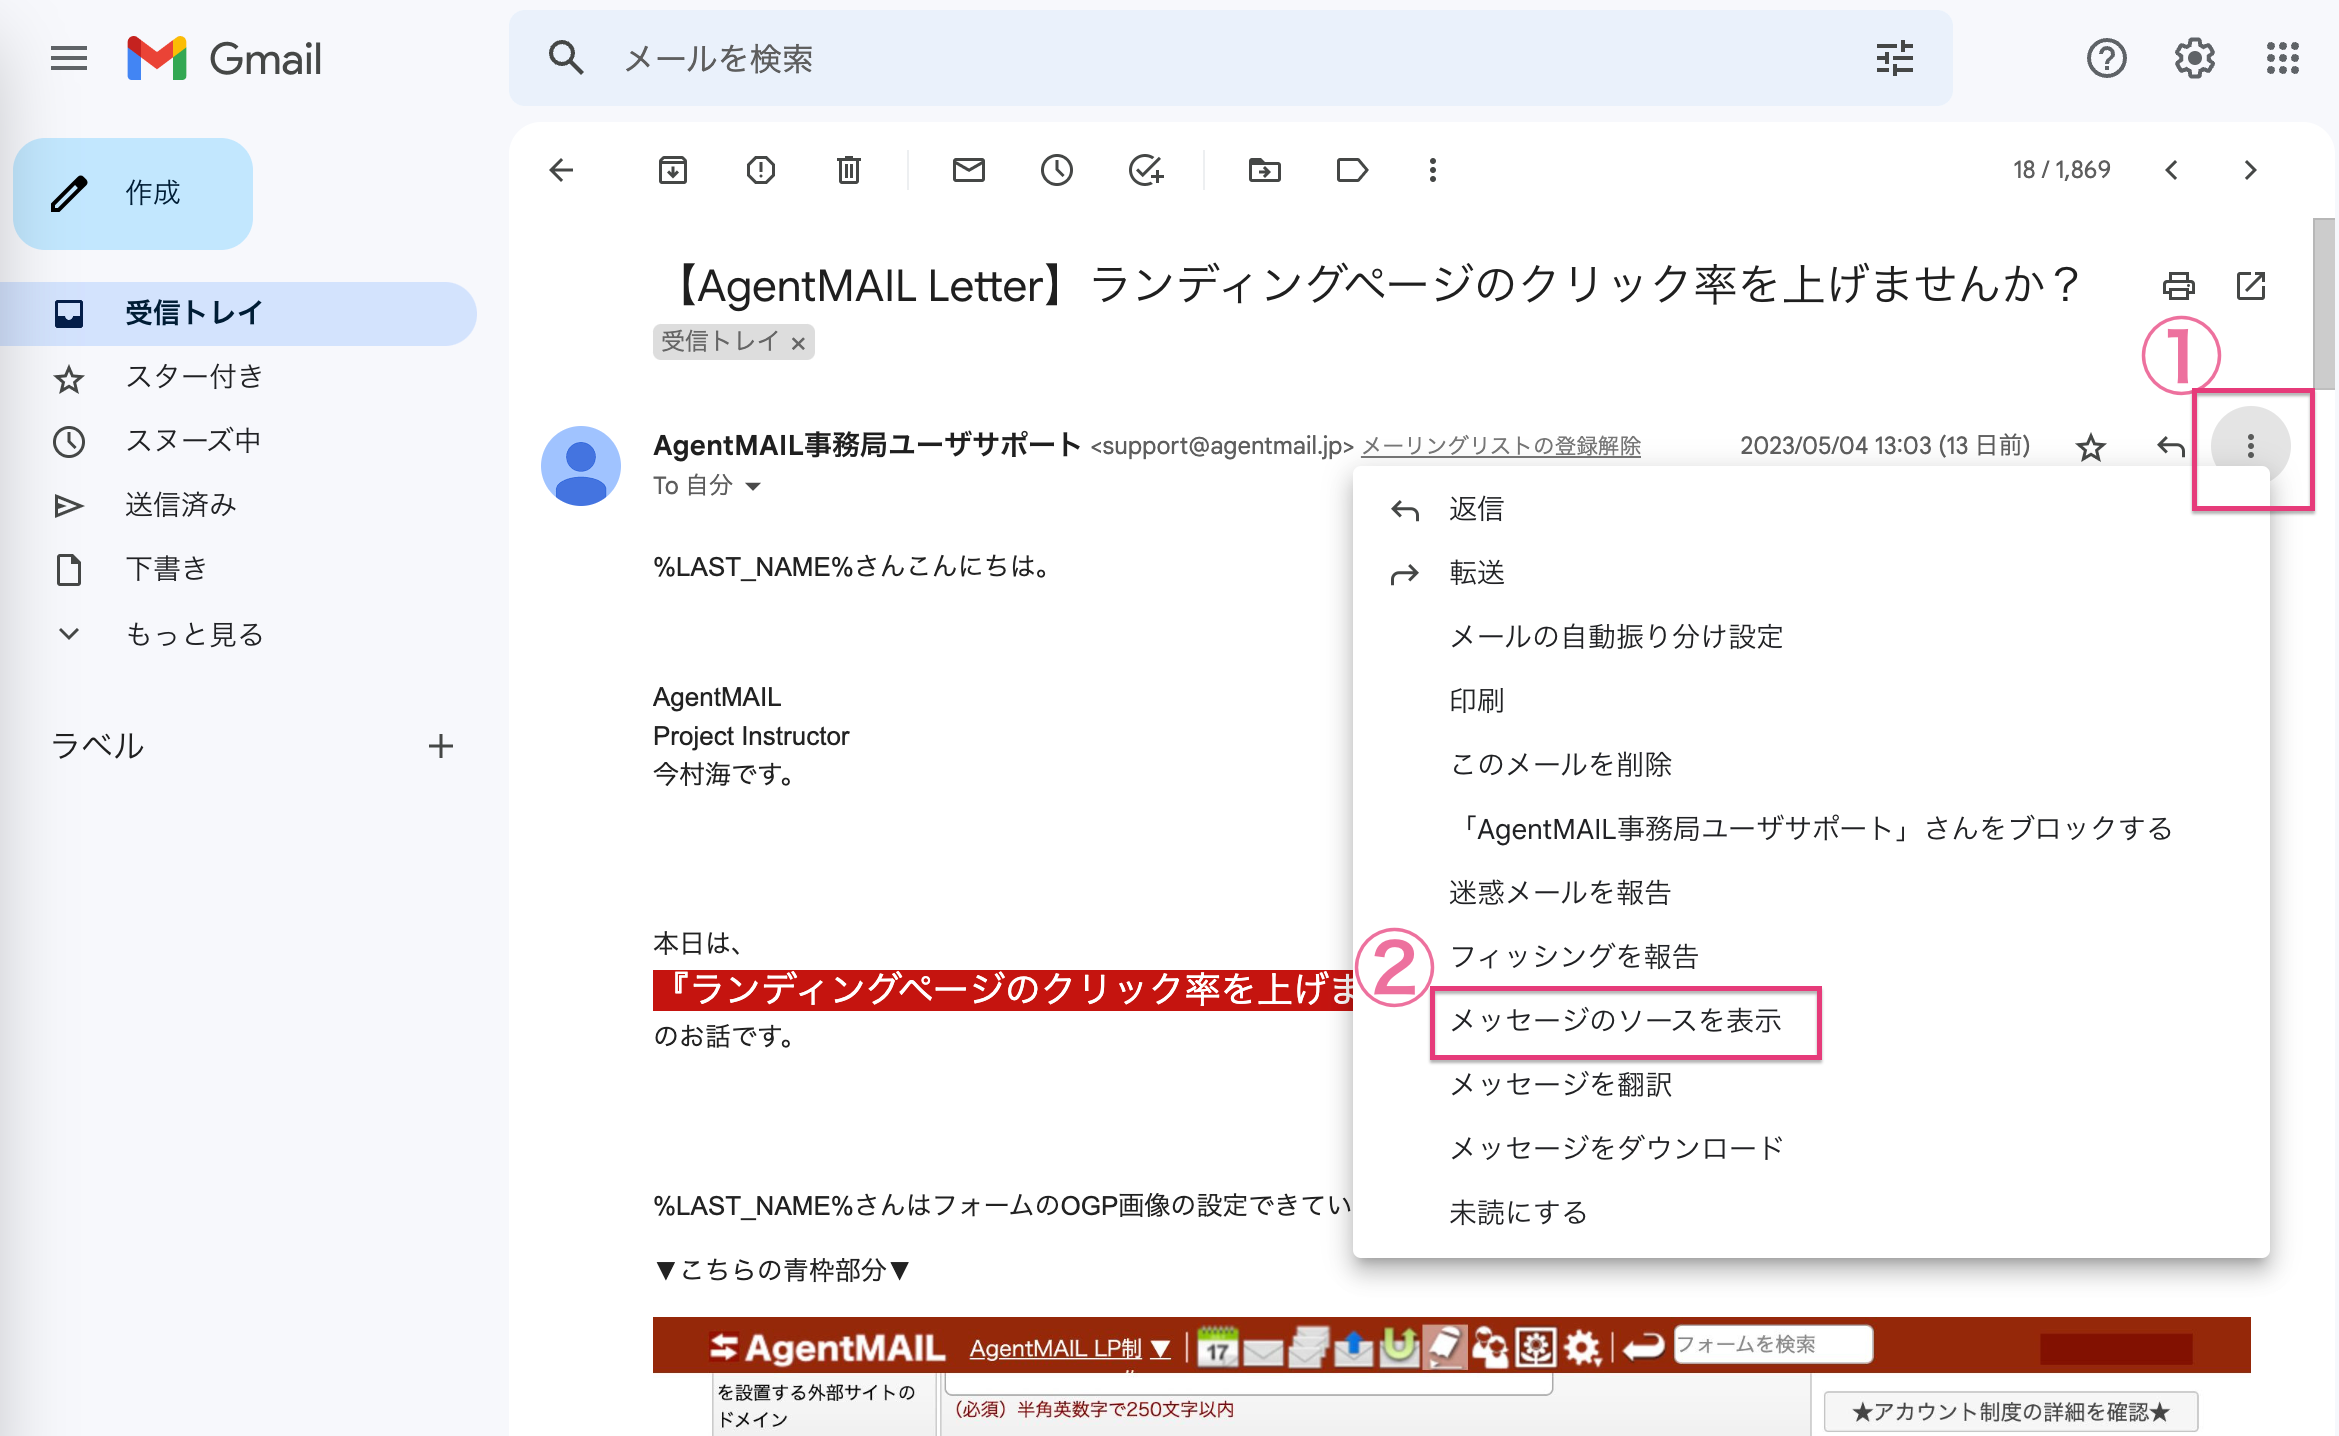Viewport: 2339px width, 1436px height.
Task: Block AgentMAIL事務局ユーザサポート sender
Action: [x=1810, y=829]
